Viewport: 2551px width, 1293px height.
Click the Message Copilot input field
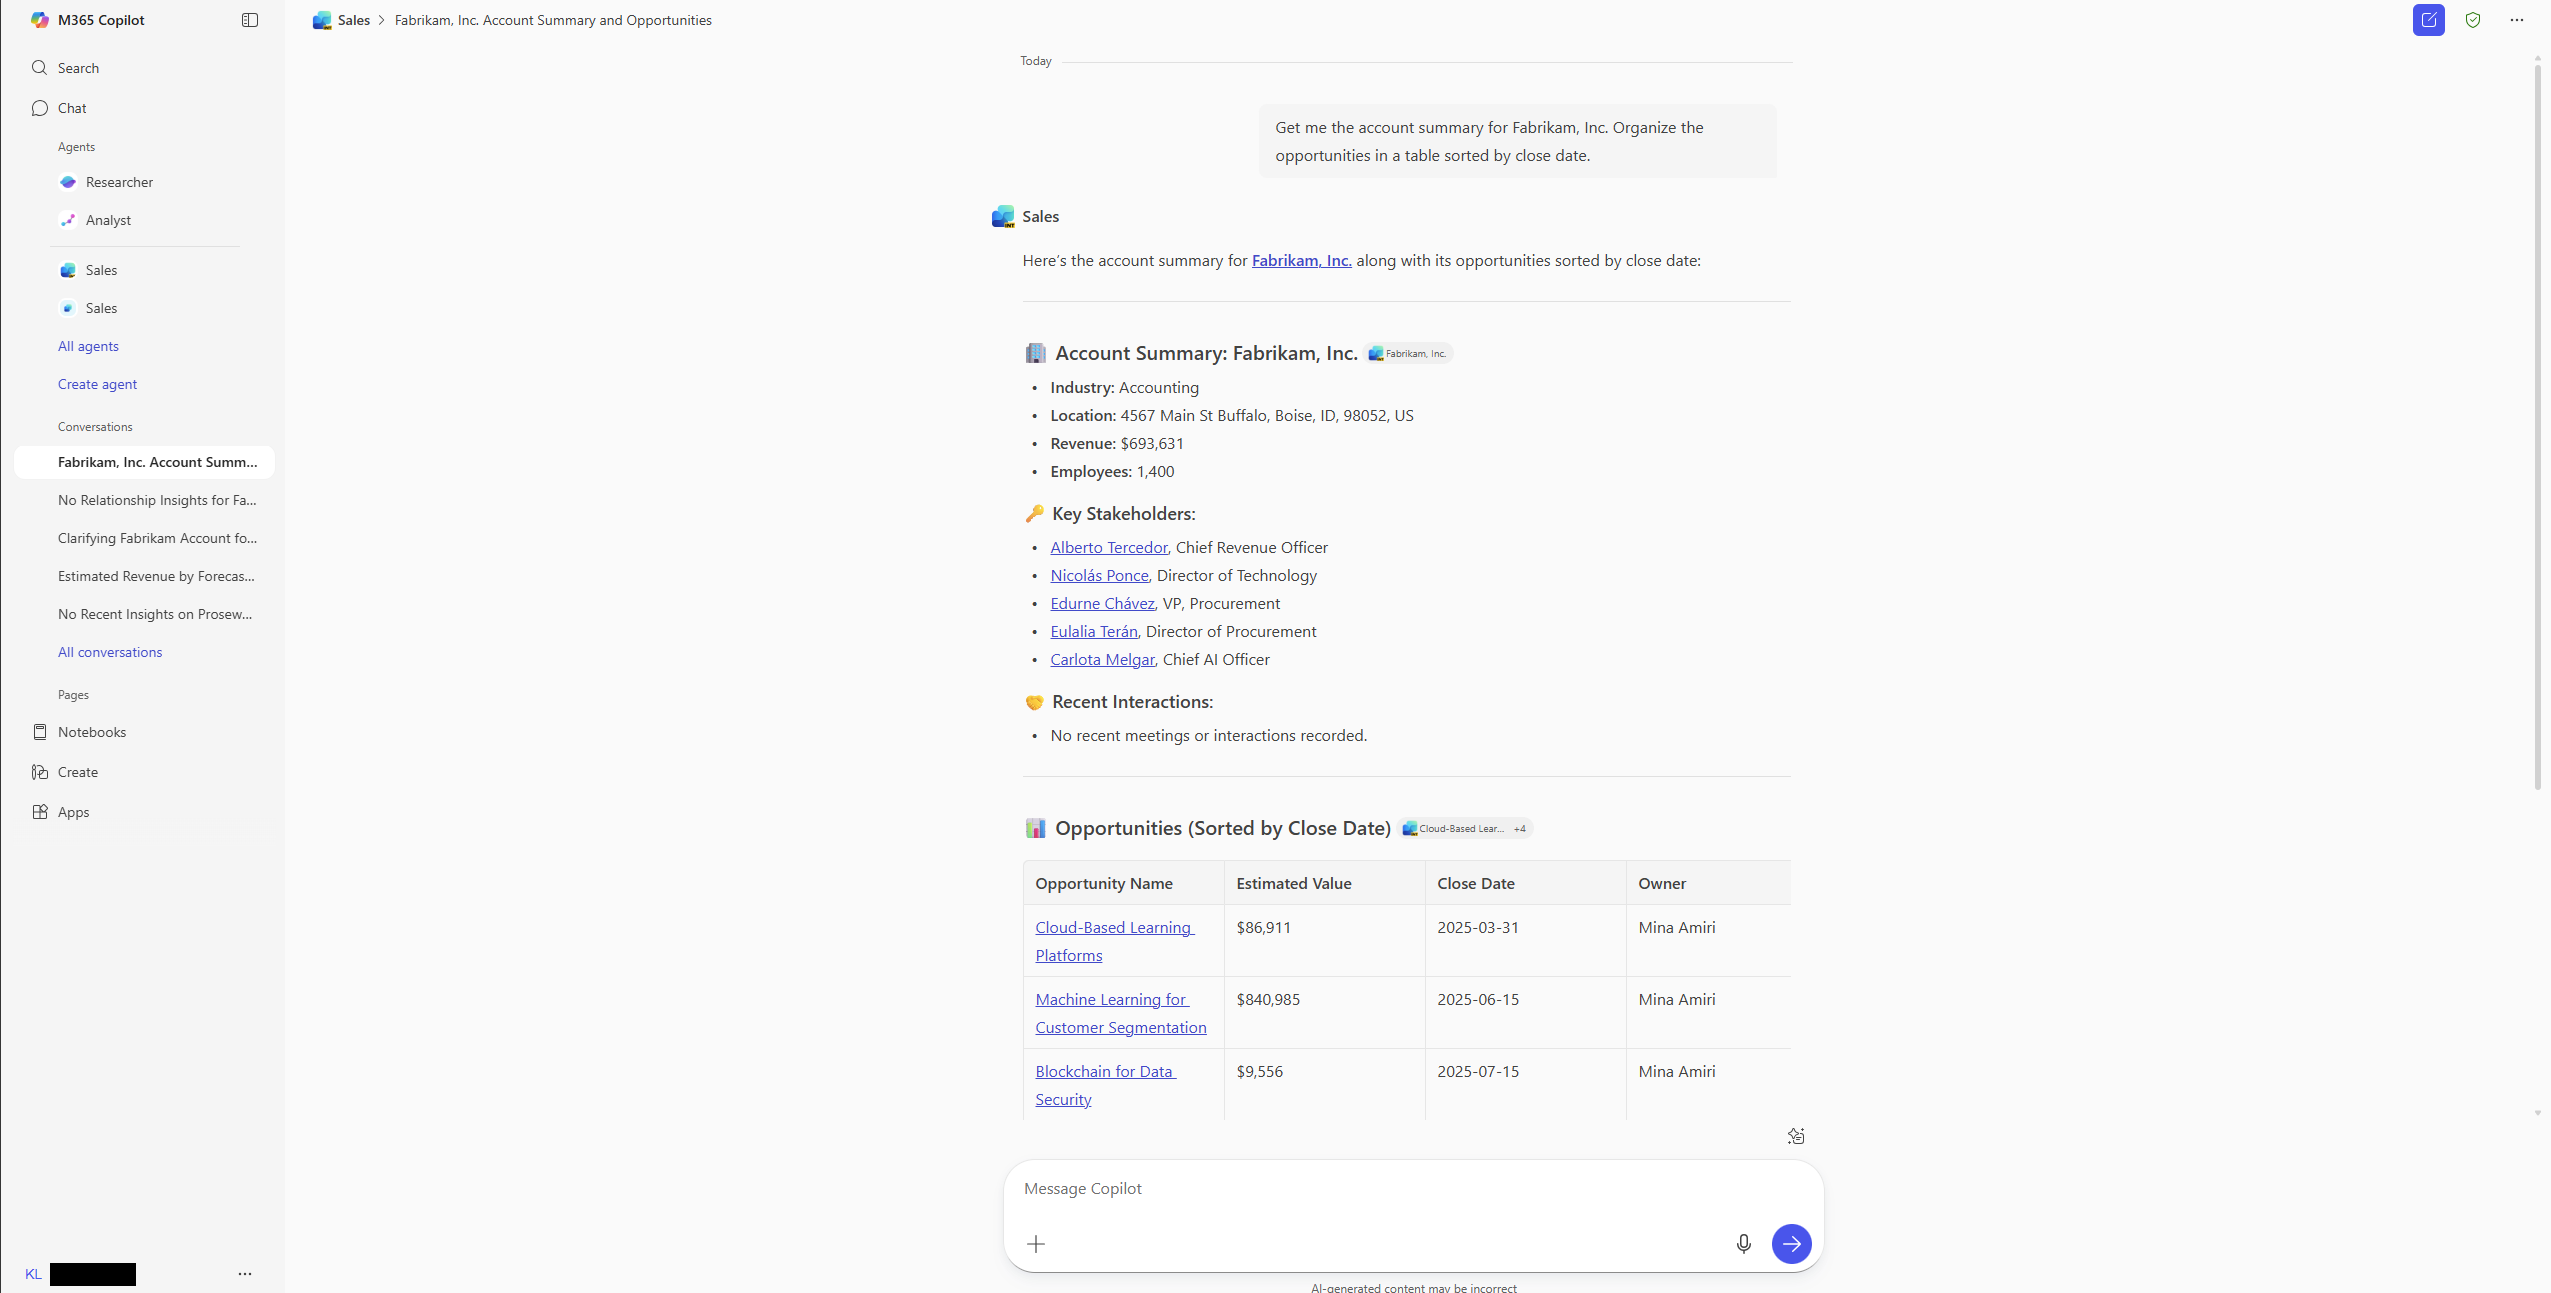pyautogui.click(x=1300, y=1188)
